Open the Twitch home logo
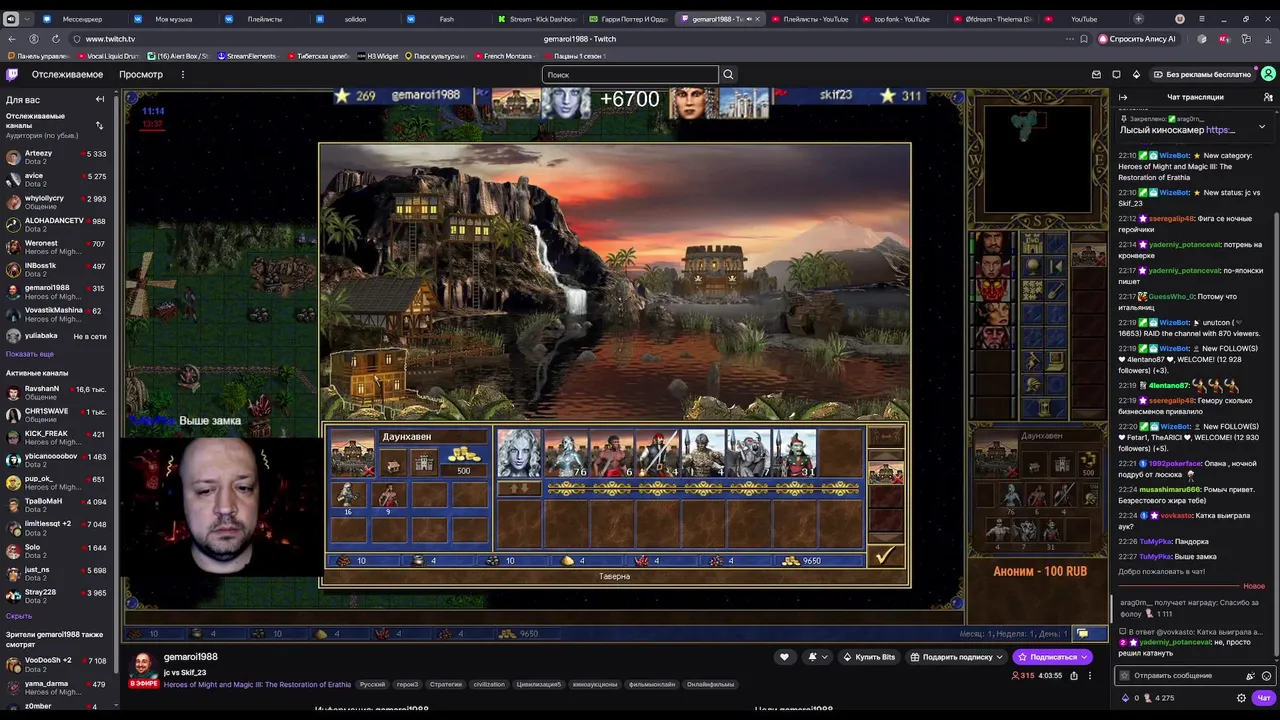Screen dimensions: 1280x720 tap(12, 74)
